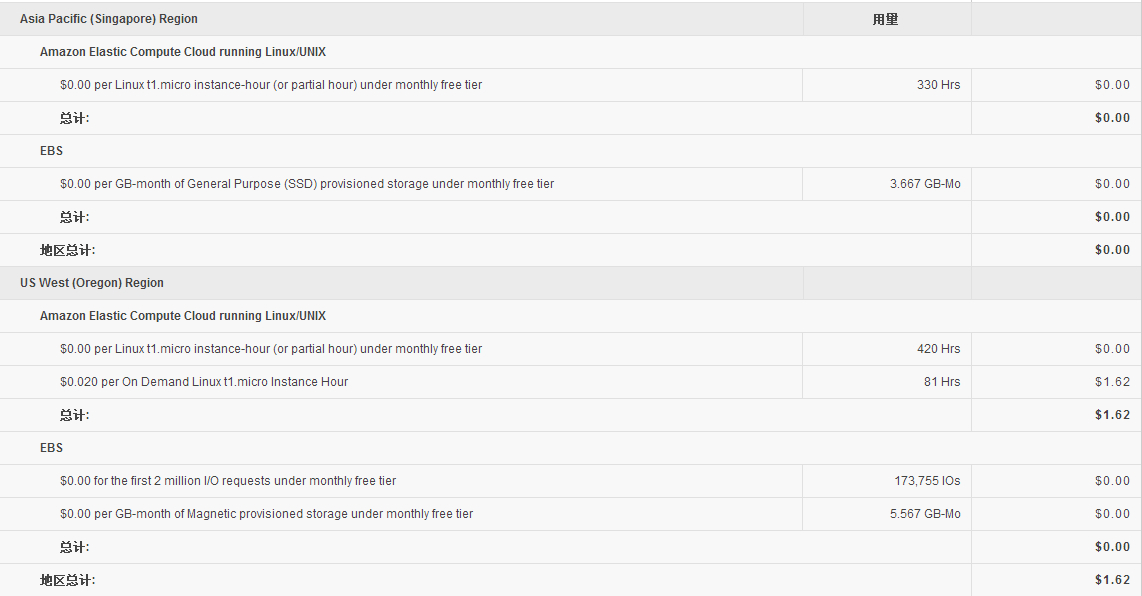This screenshot has width=1142, height=596.
Task: Click the $1.62 charge for On Demand hours
Action: coord(1112,381)
